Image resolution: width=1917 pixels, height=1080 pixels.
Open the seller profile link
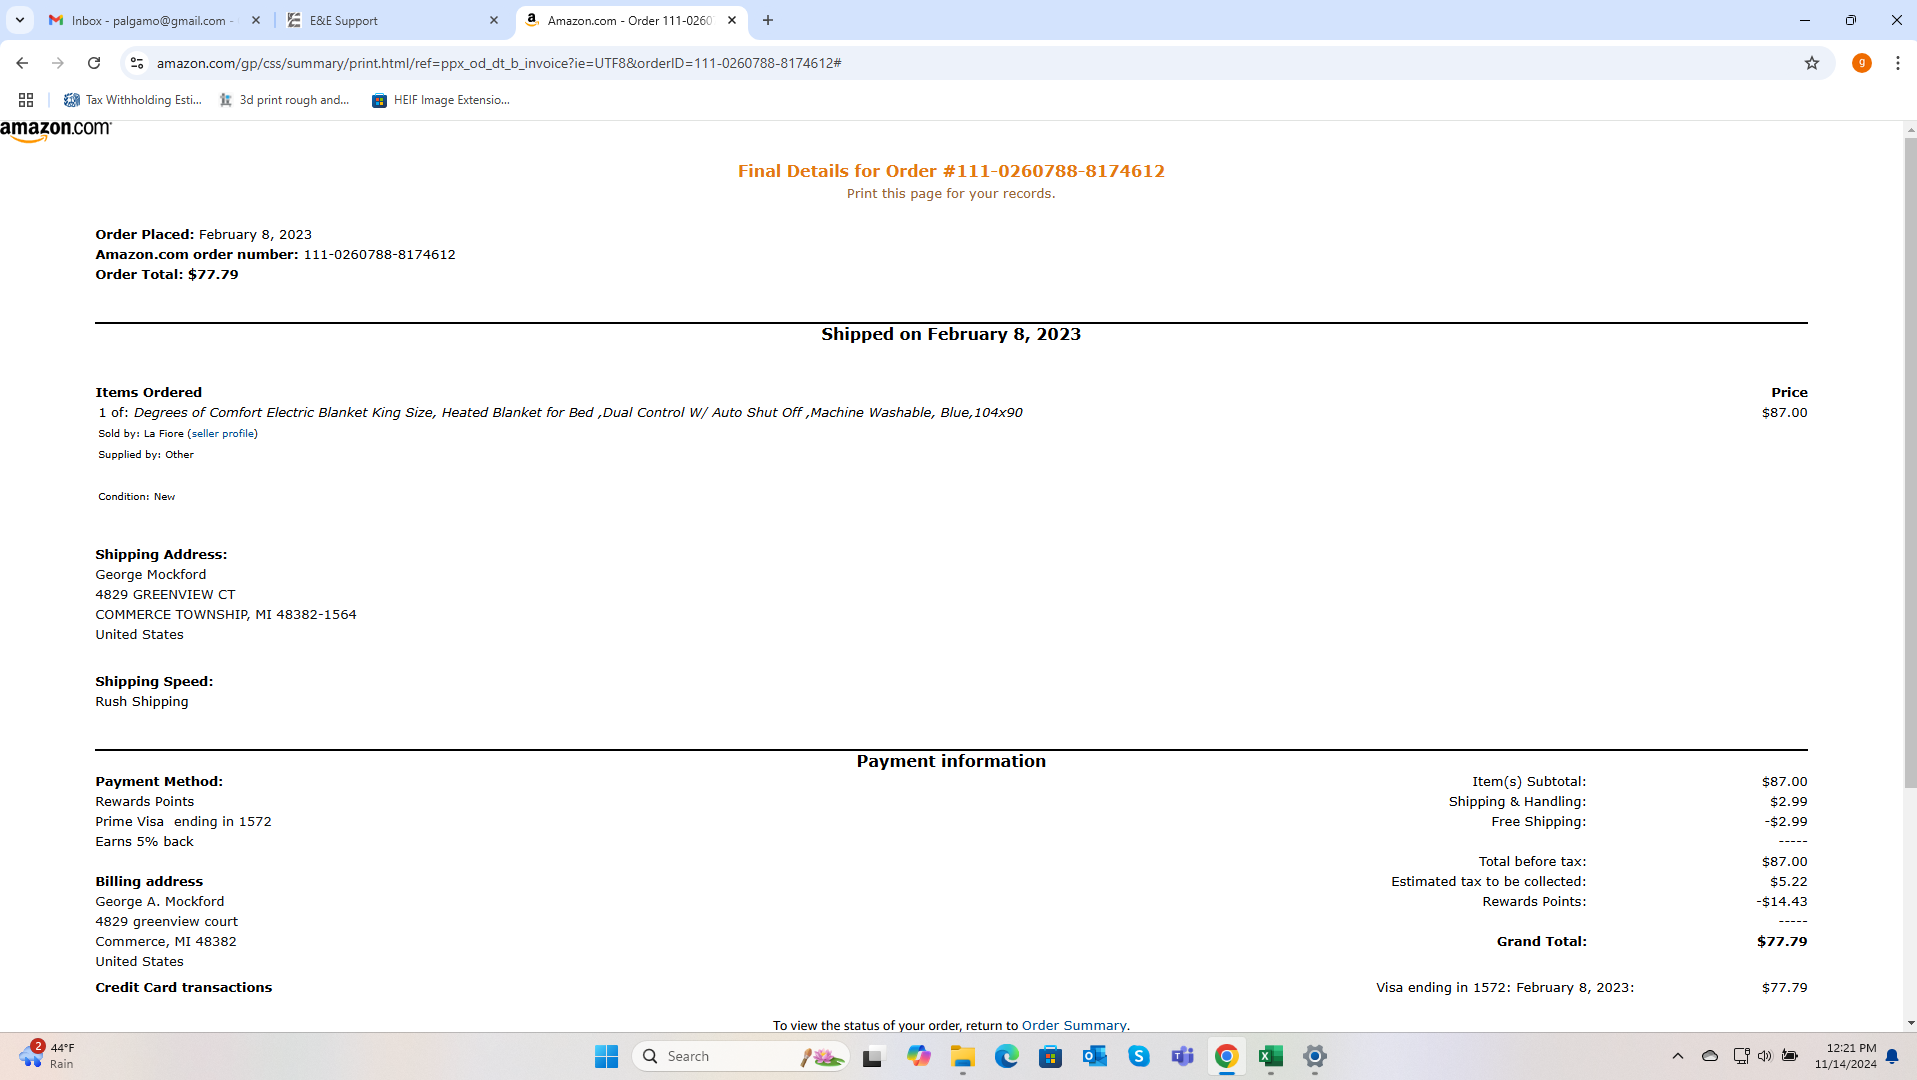click(x=222, y=433)
